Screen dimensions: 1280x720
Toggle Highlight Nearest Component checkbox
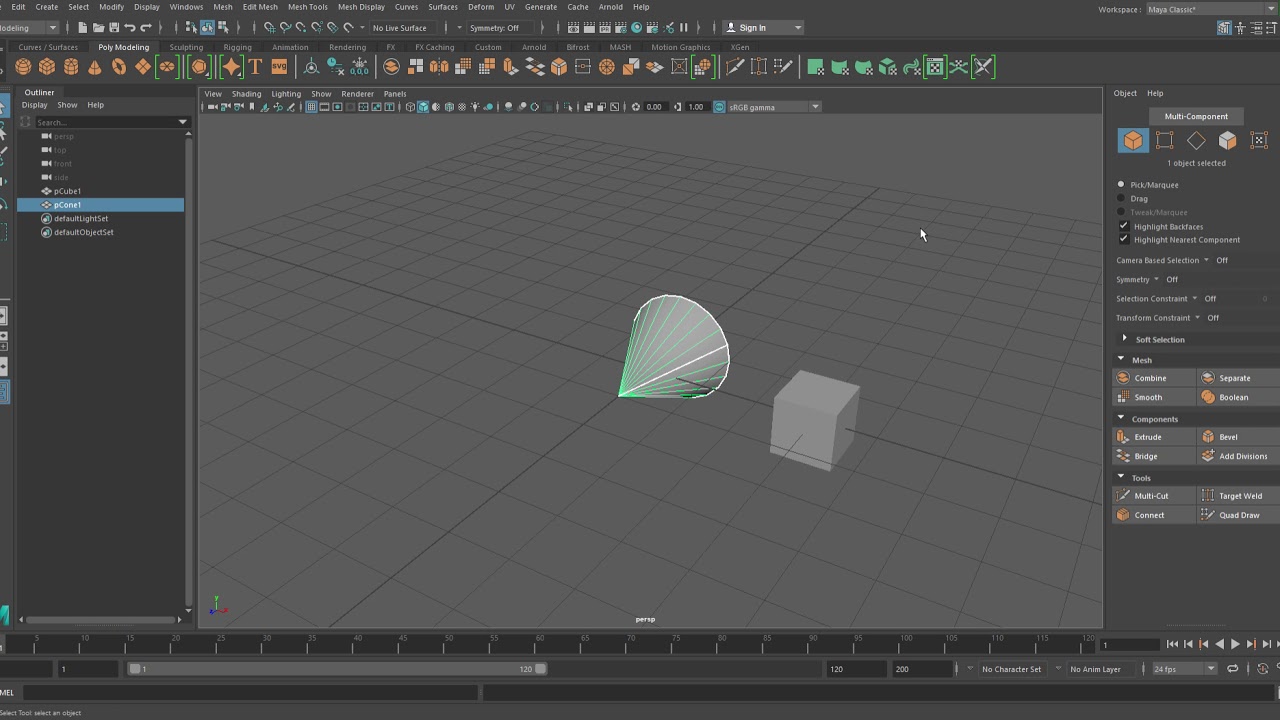tap(1123, 240)
